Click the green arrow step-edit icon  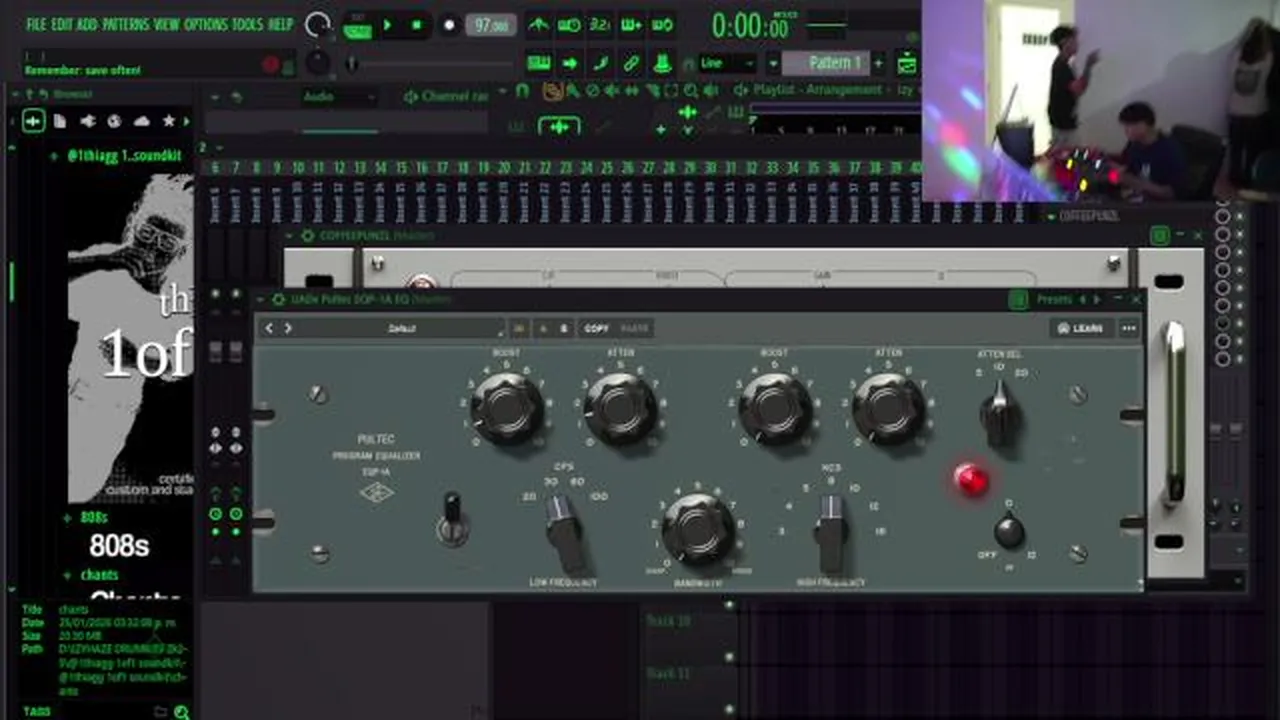pos(570,63)
